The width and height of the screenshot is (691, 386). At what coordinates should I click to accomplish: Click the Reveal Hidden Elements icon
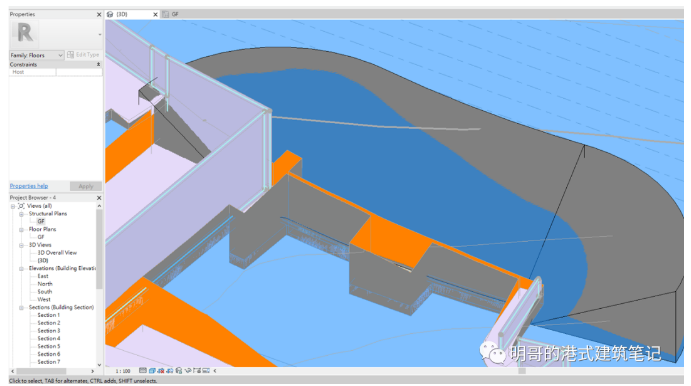click(197, 371)
